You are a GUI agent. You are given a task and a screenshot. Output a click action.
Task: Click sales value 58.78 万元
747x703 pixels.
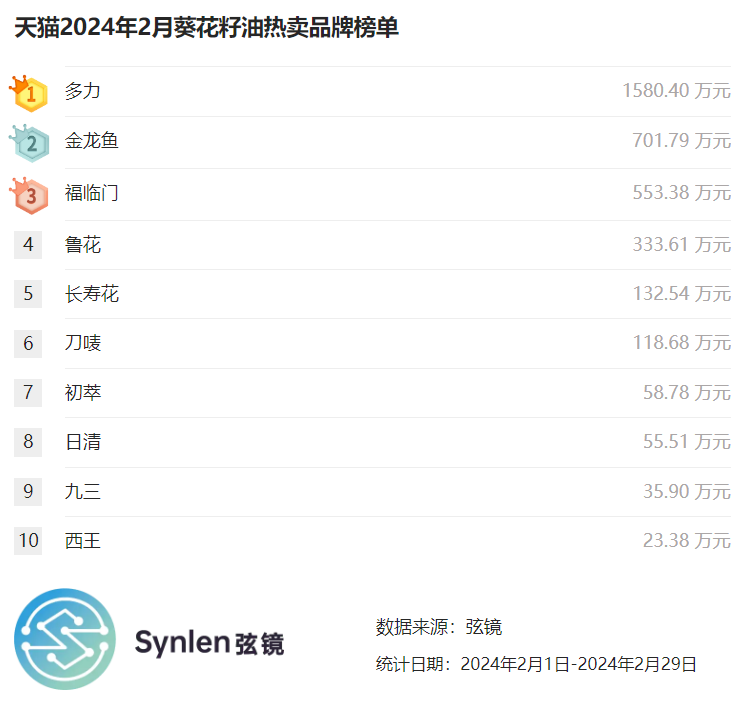pyautogui.click(x=686, y=392)
